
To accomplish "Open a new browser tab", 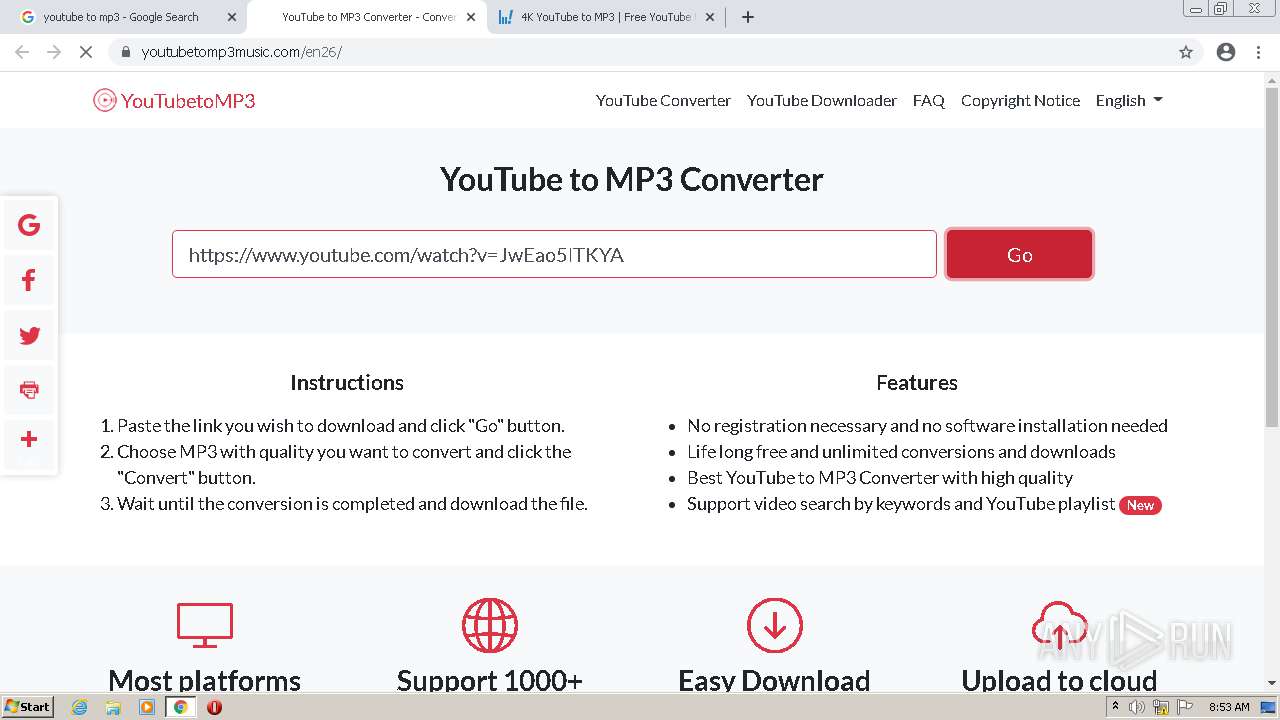I will tap(748, 17).
